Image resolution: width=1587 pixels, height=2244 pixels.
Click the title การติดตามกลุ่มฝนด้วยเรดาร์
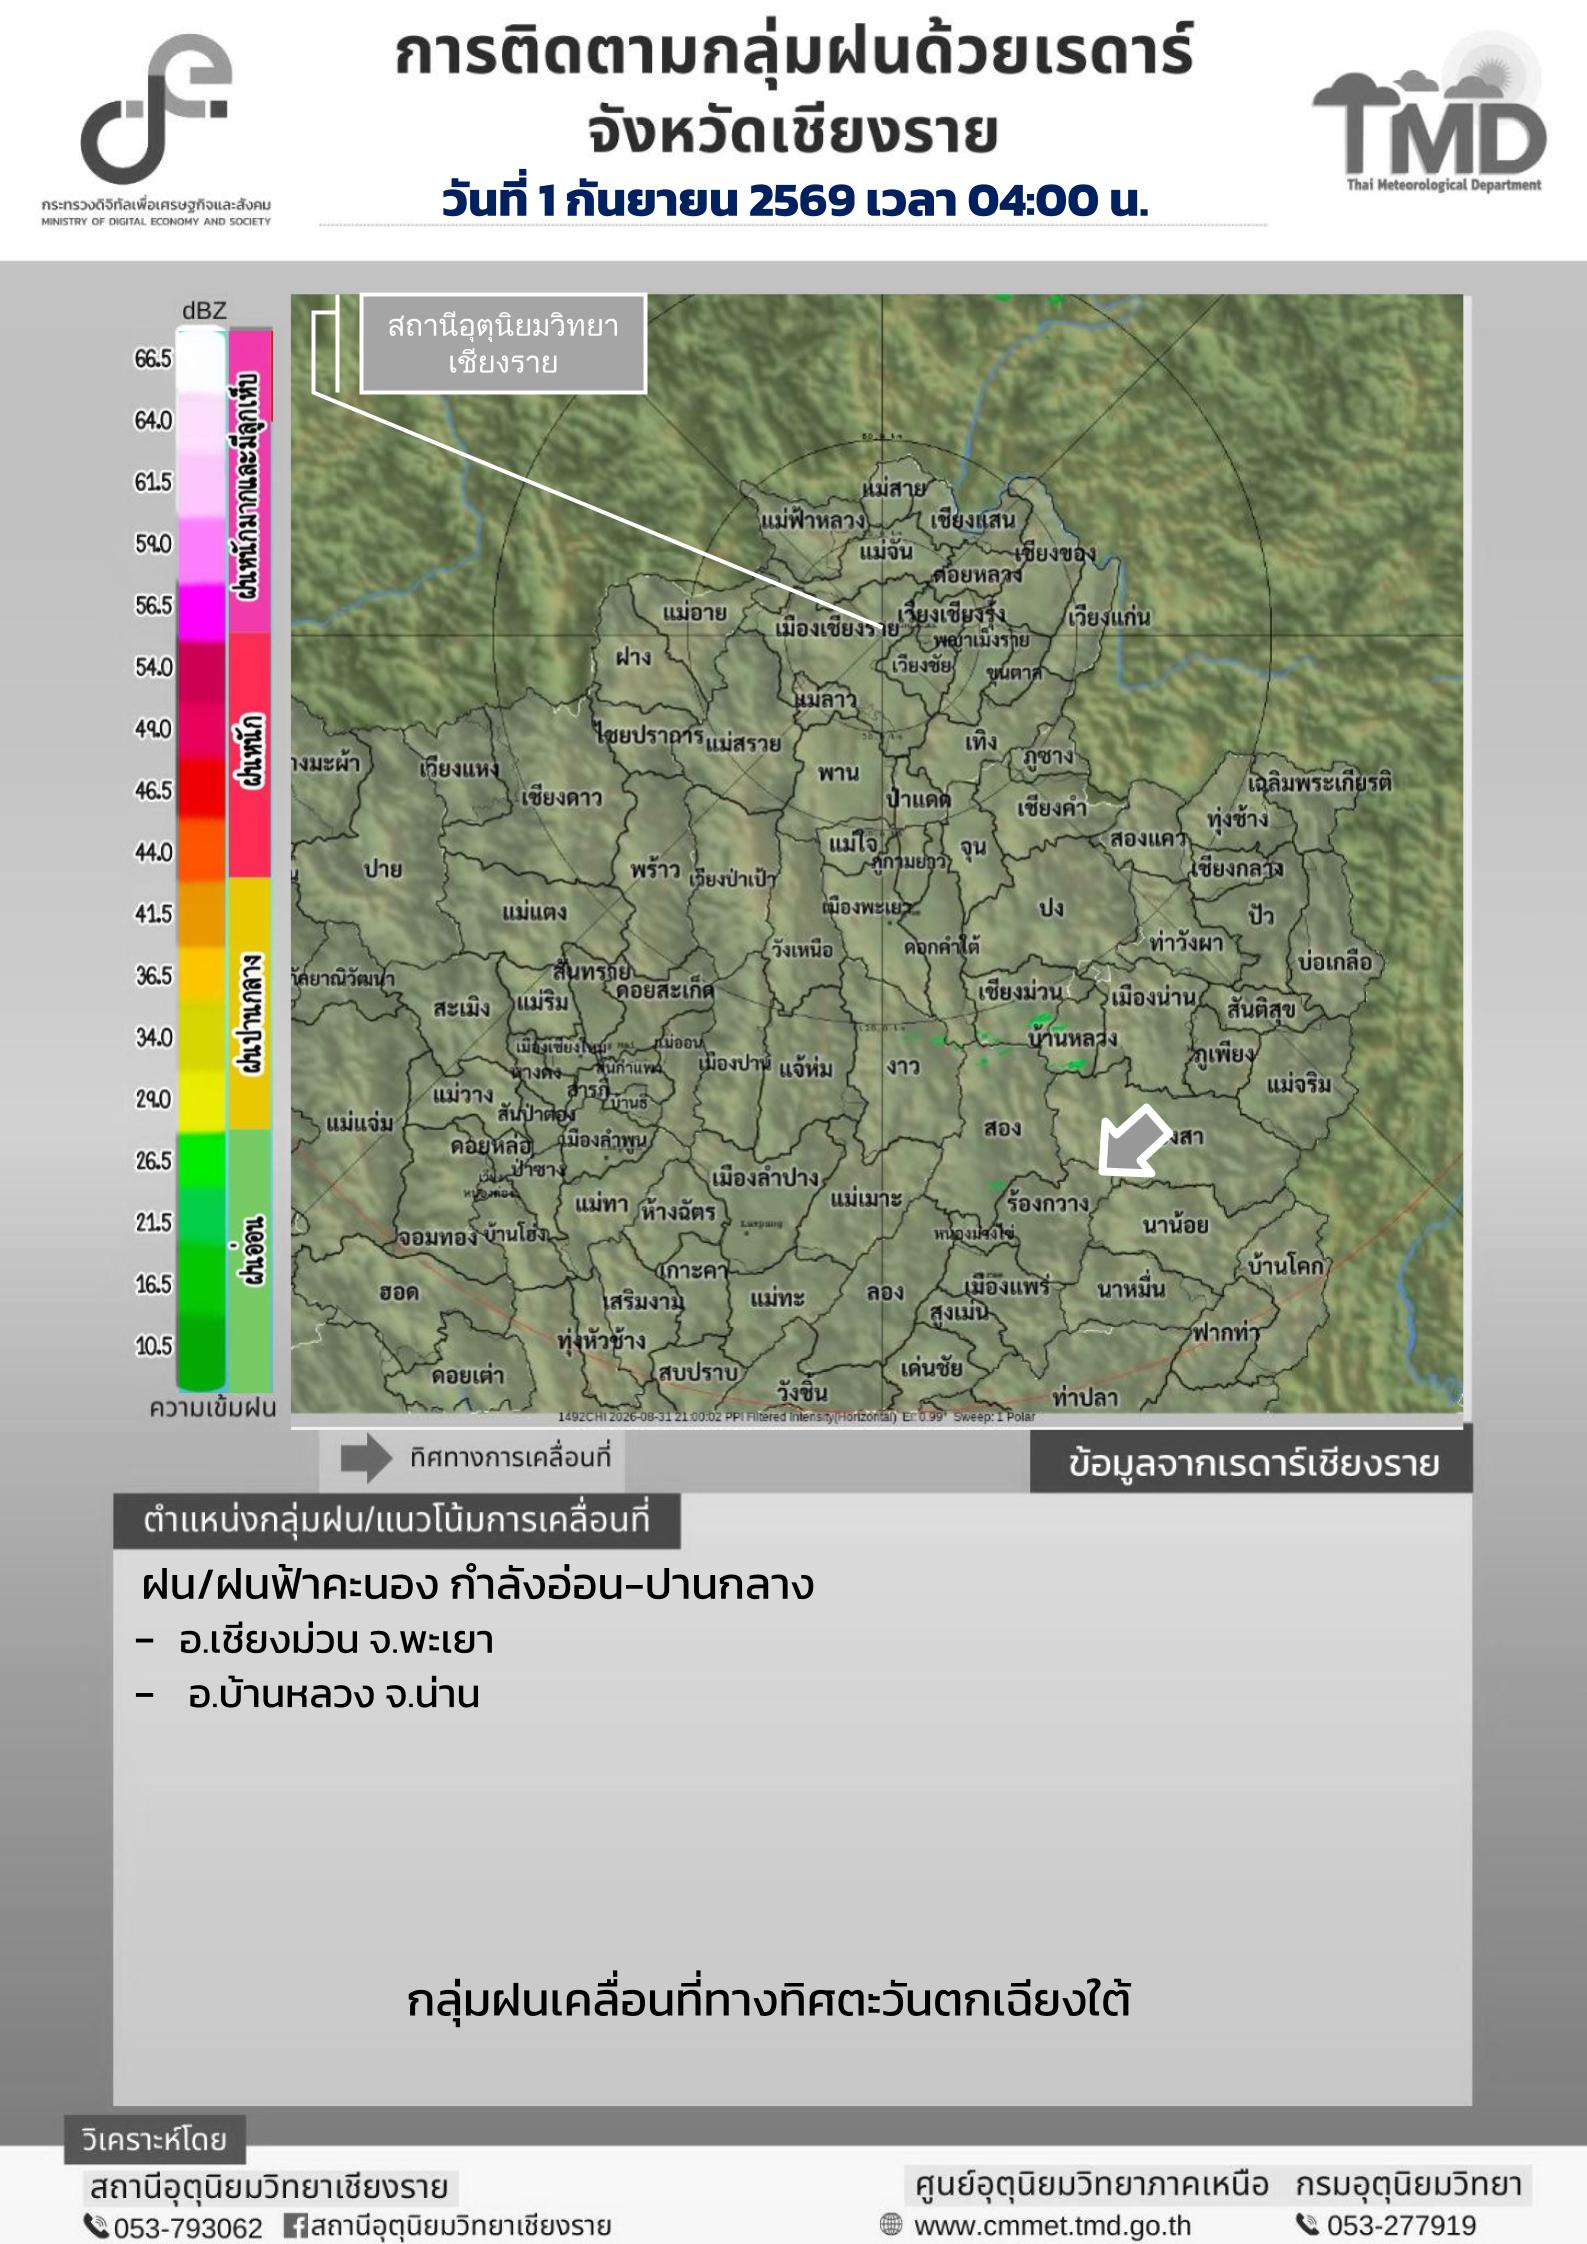click(x=795, y=52)
